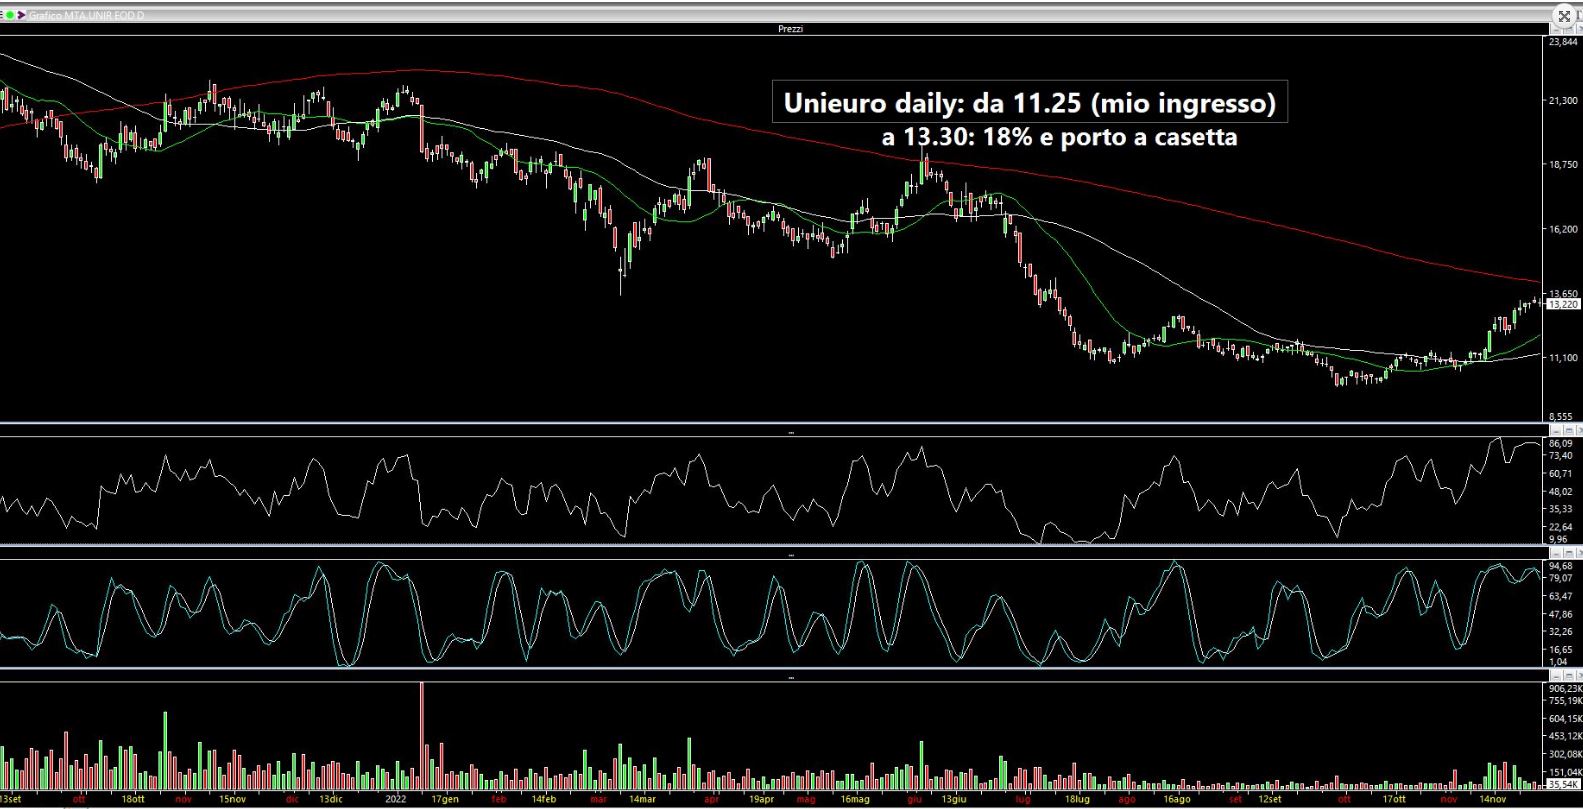Maximize the stochastic indicator panel
This screenshot has height=809, width=1583.
coord(1569,553)
